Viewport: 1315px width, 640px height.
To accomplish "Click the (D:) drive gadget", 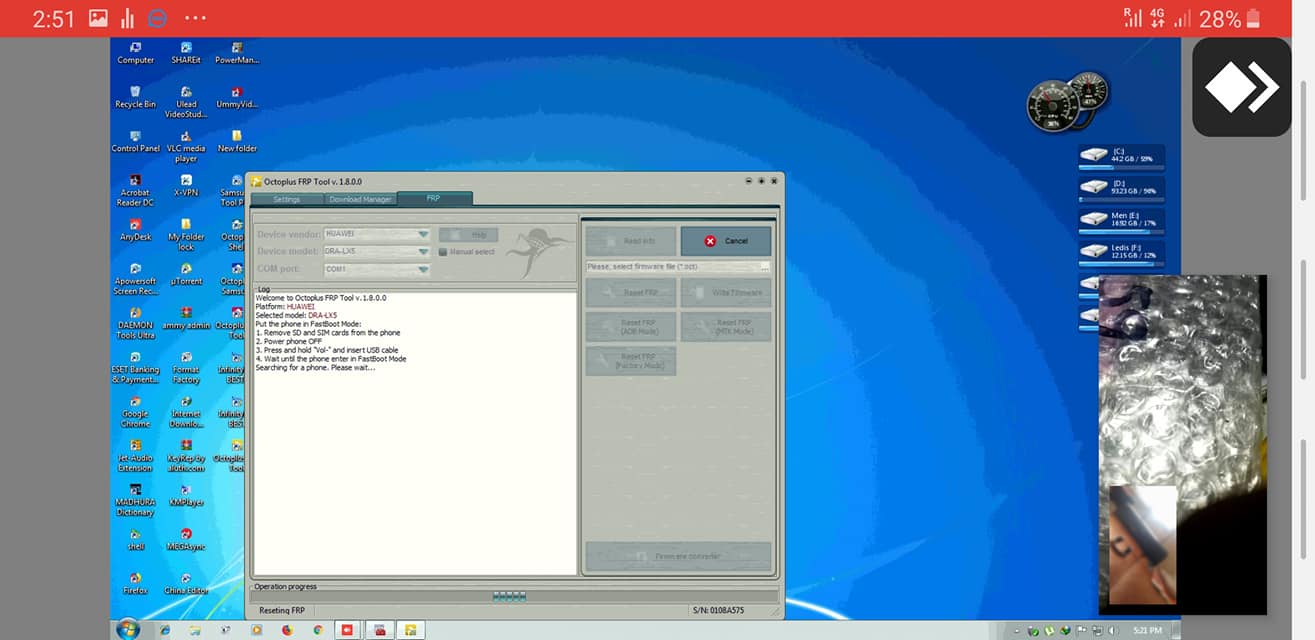I will (1121, 188).
